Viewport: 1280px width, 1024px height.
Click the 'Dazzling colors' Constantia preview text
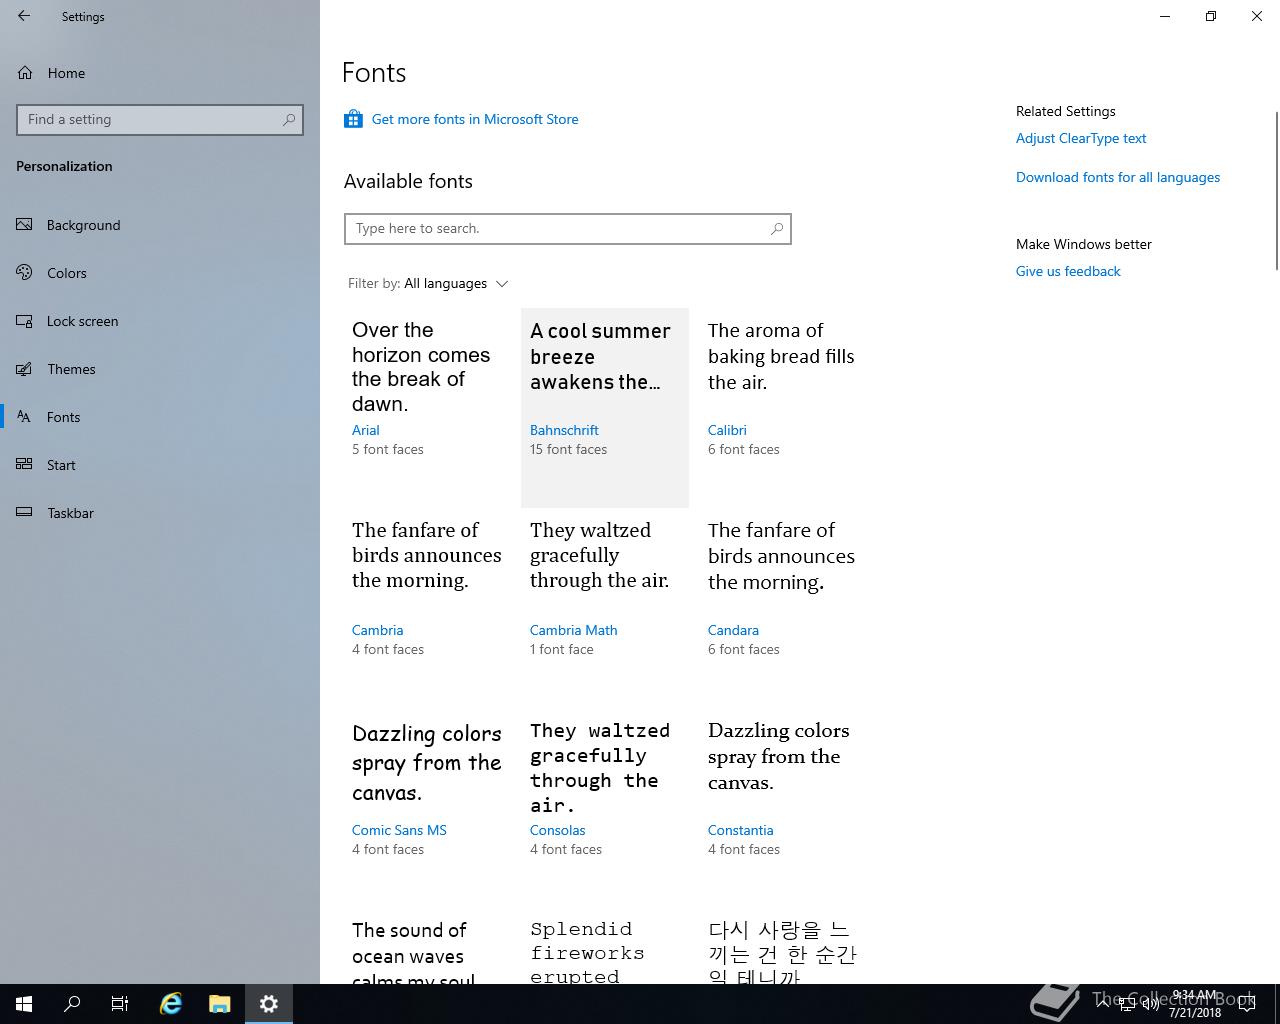click(779, 757)
